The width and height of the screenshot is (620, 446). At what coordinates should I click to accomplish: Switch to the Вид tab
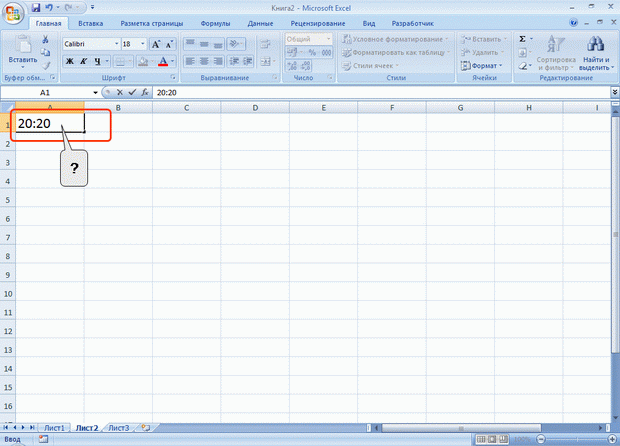coord(369,23)
